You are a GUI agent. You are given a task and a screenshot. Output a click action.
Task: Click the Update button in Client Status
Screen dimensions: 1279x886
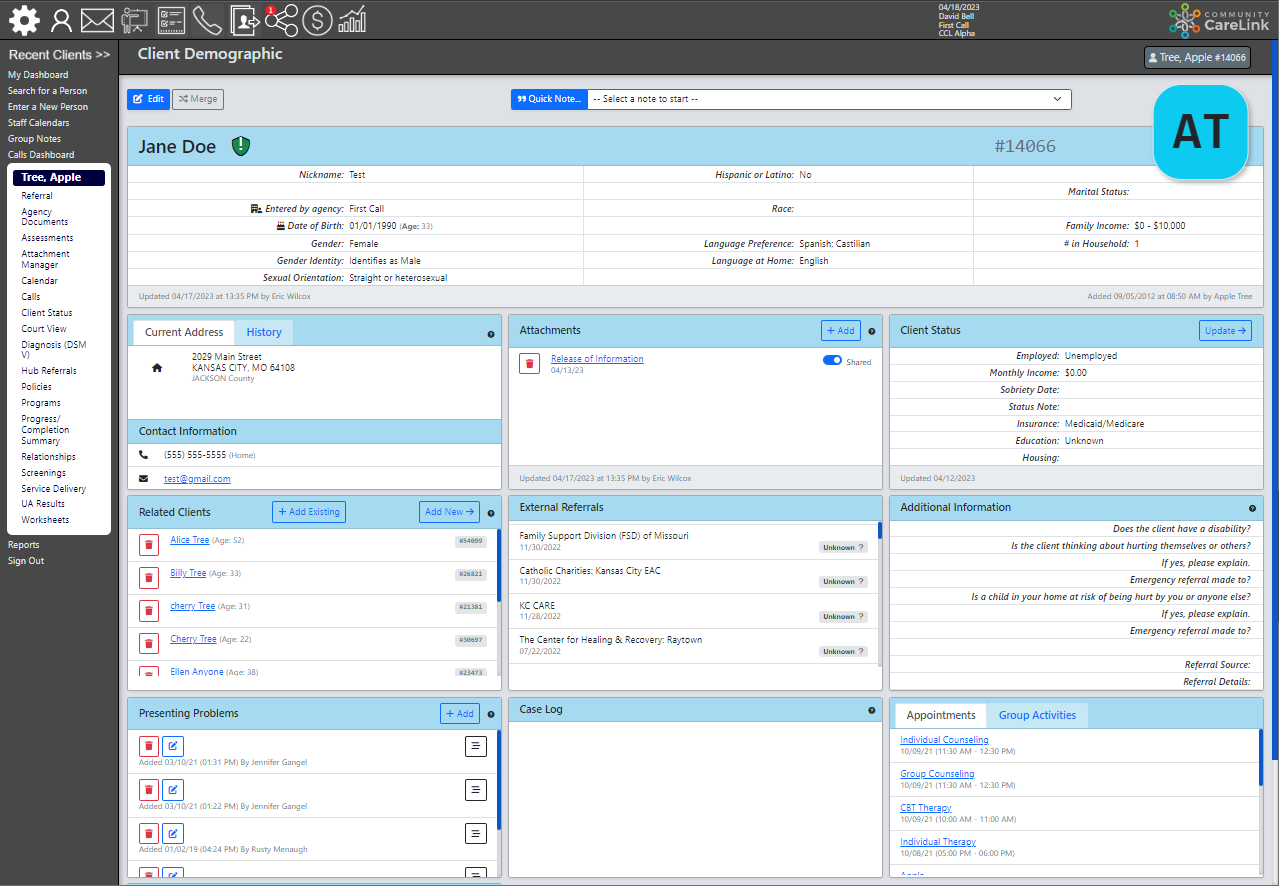tap(1224, 330)
